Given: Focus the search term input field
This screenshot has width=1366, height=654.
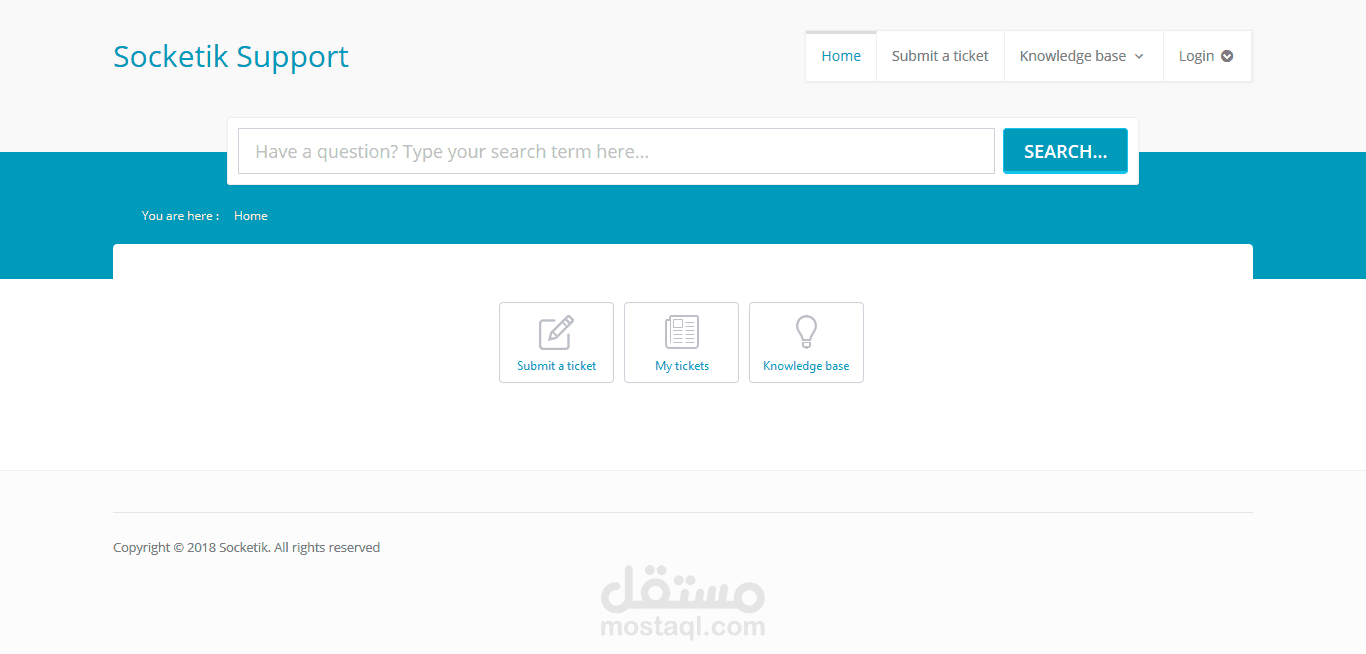Looking at the screenshot, I should [x=616, y=151].
